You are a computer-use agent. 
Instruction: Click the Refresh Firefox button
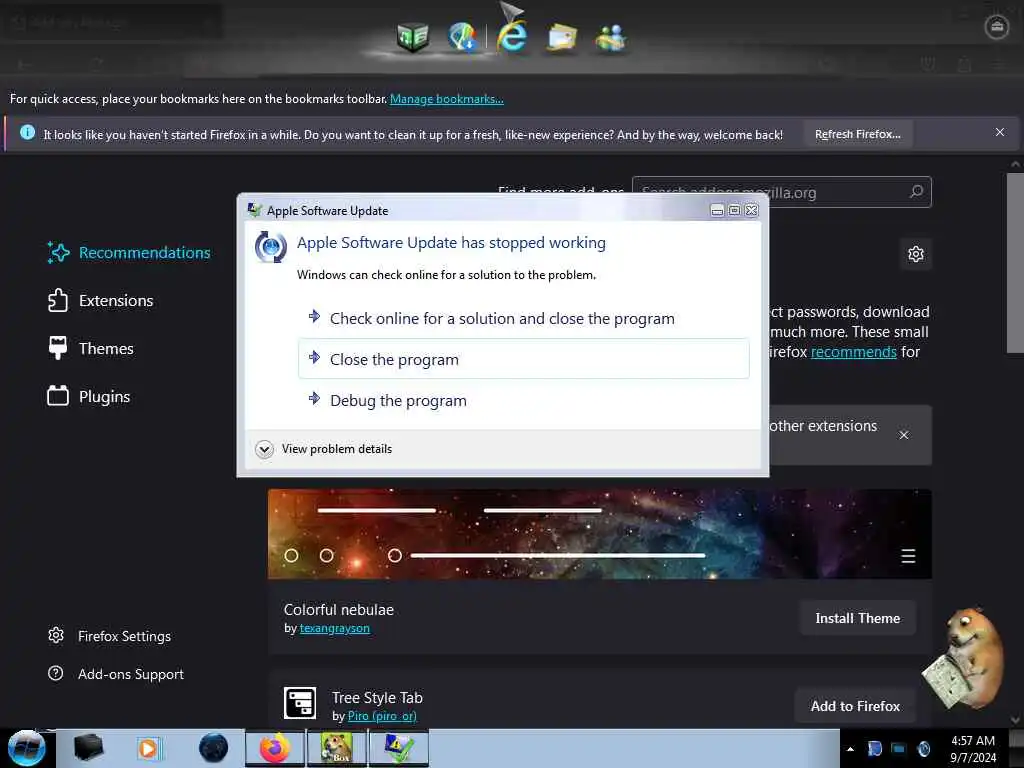857,134
